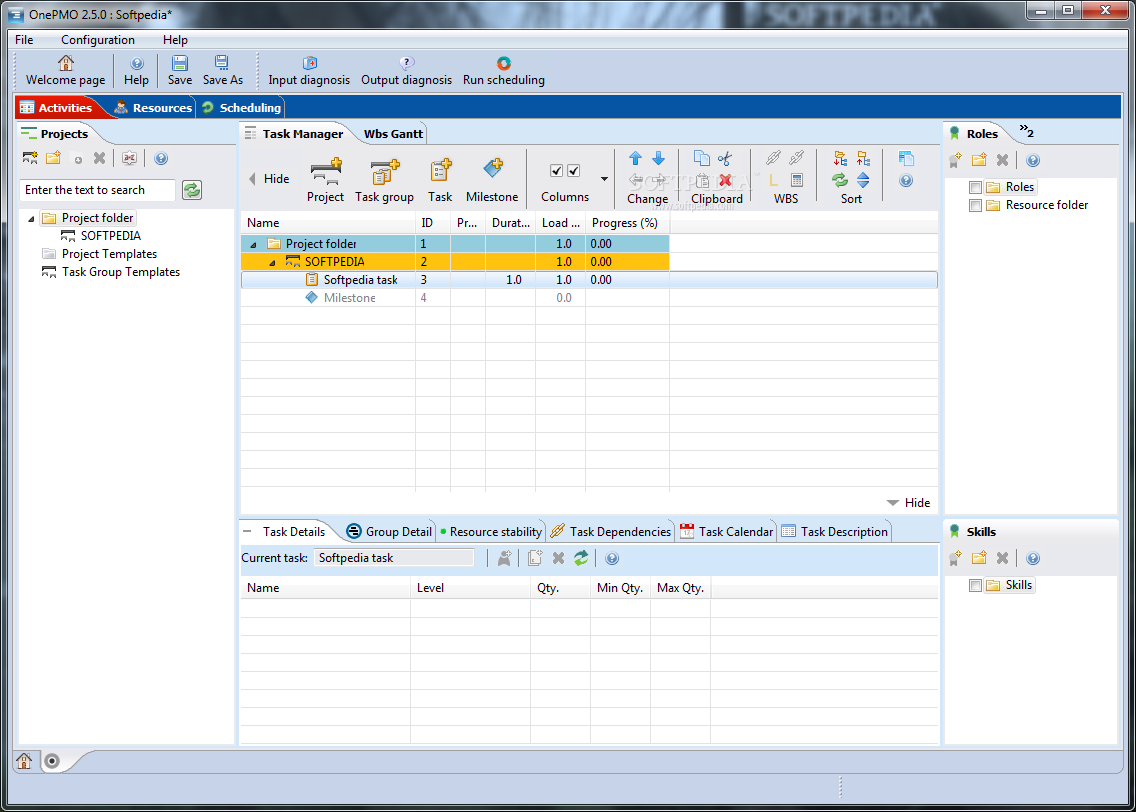1136x812 pixels.
Task: Collapse the Project folder row in the task table
Action: click(x=253, y=245)
